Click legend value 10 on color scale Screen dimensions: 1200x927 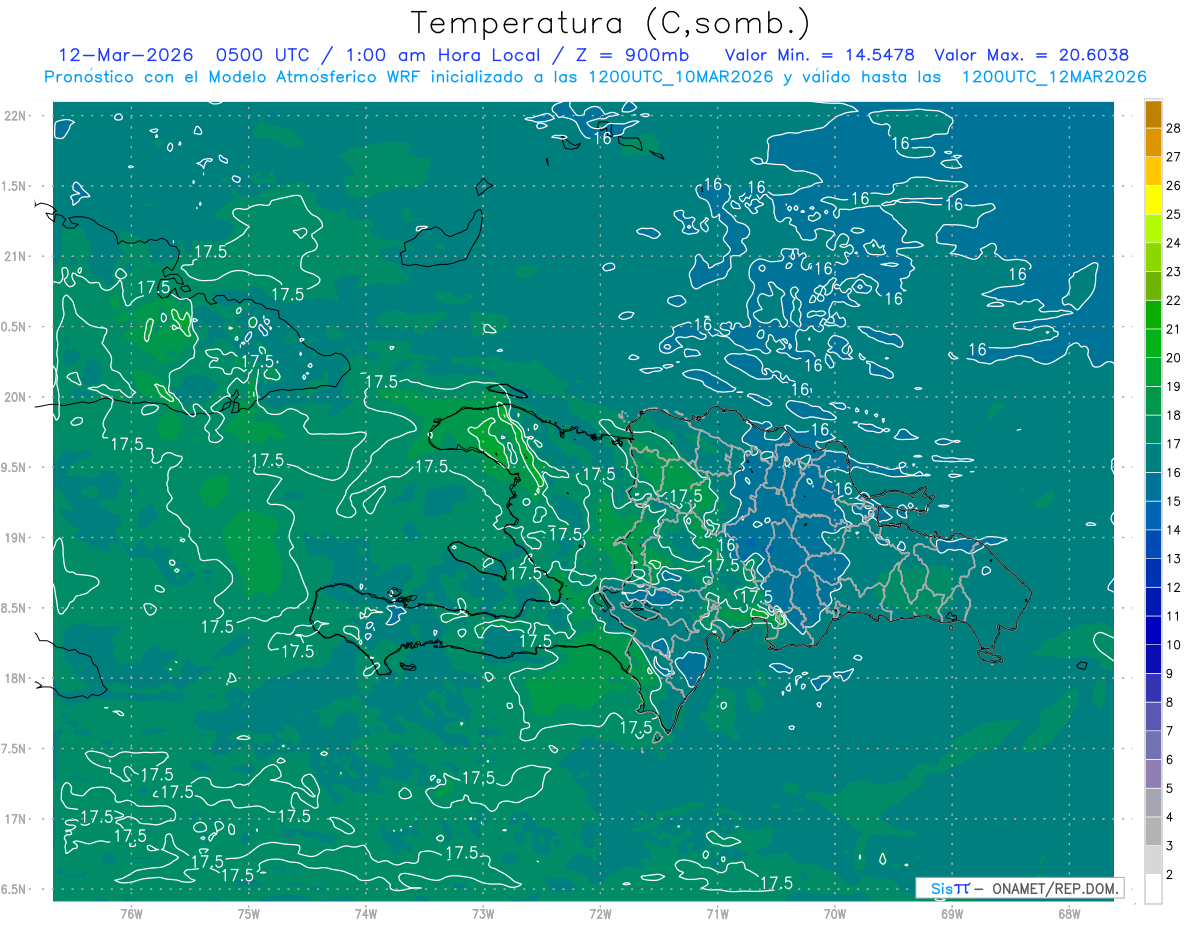point(1174,645)
